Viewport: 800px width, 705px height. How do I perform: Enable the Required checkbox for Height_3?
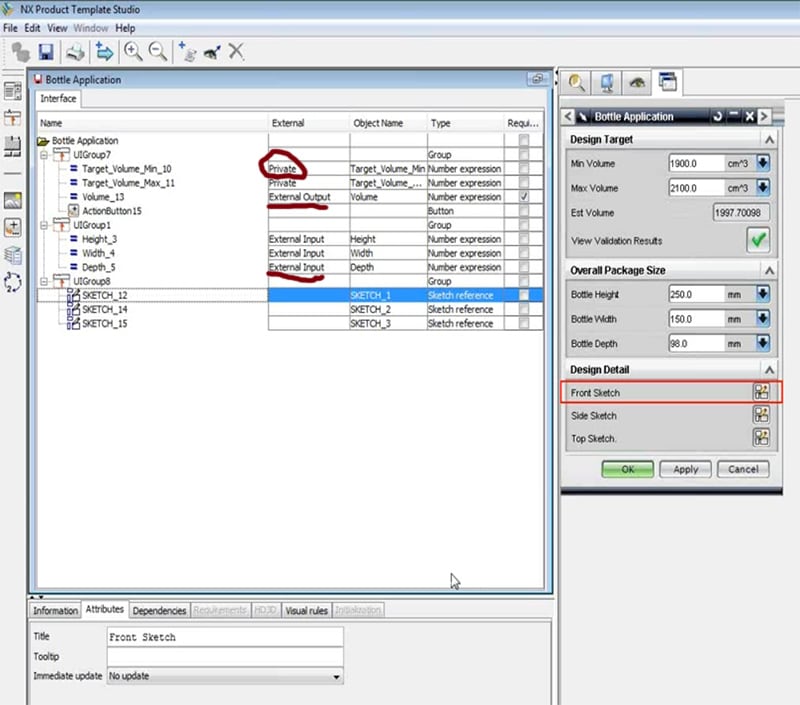[524, 239]
